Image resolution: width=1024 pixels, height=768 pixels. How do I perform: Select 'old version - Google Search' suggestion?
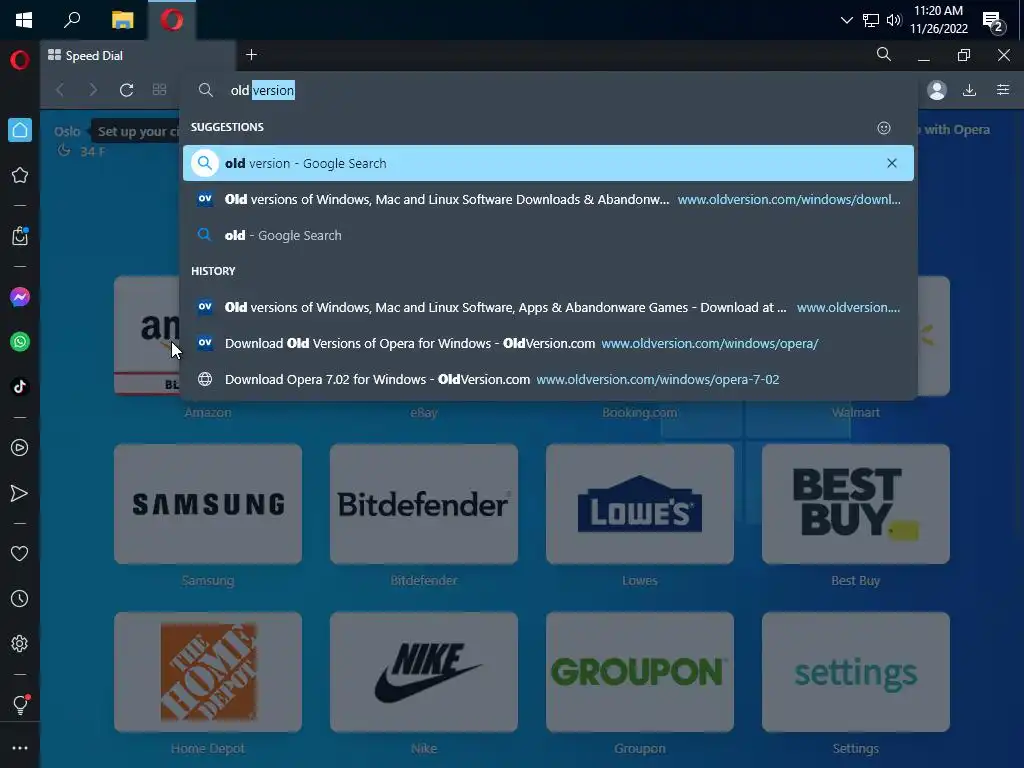tap(548, 163)
